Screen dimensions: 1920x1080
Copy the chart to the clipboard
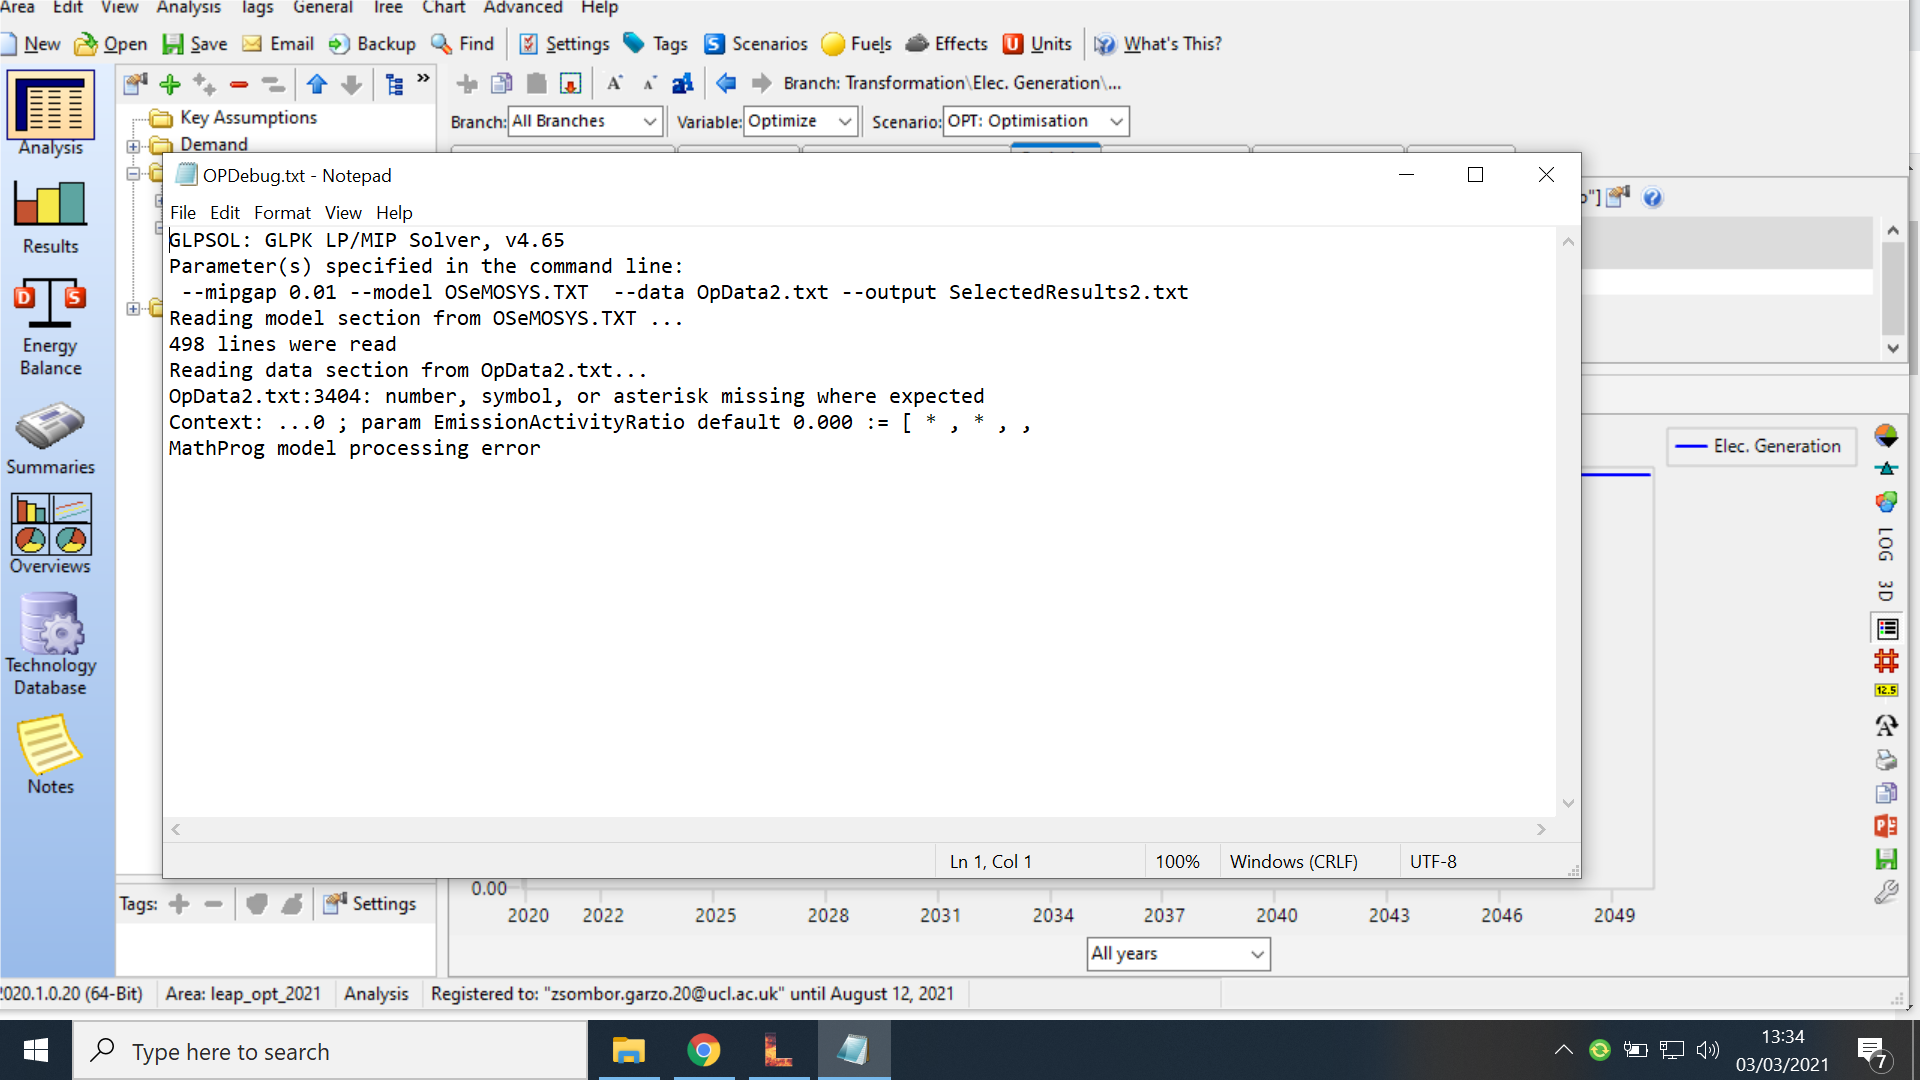click(1886, 793)
